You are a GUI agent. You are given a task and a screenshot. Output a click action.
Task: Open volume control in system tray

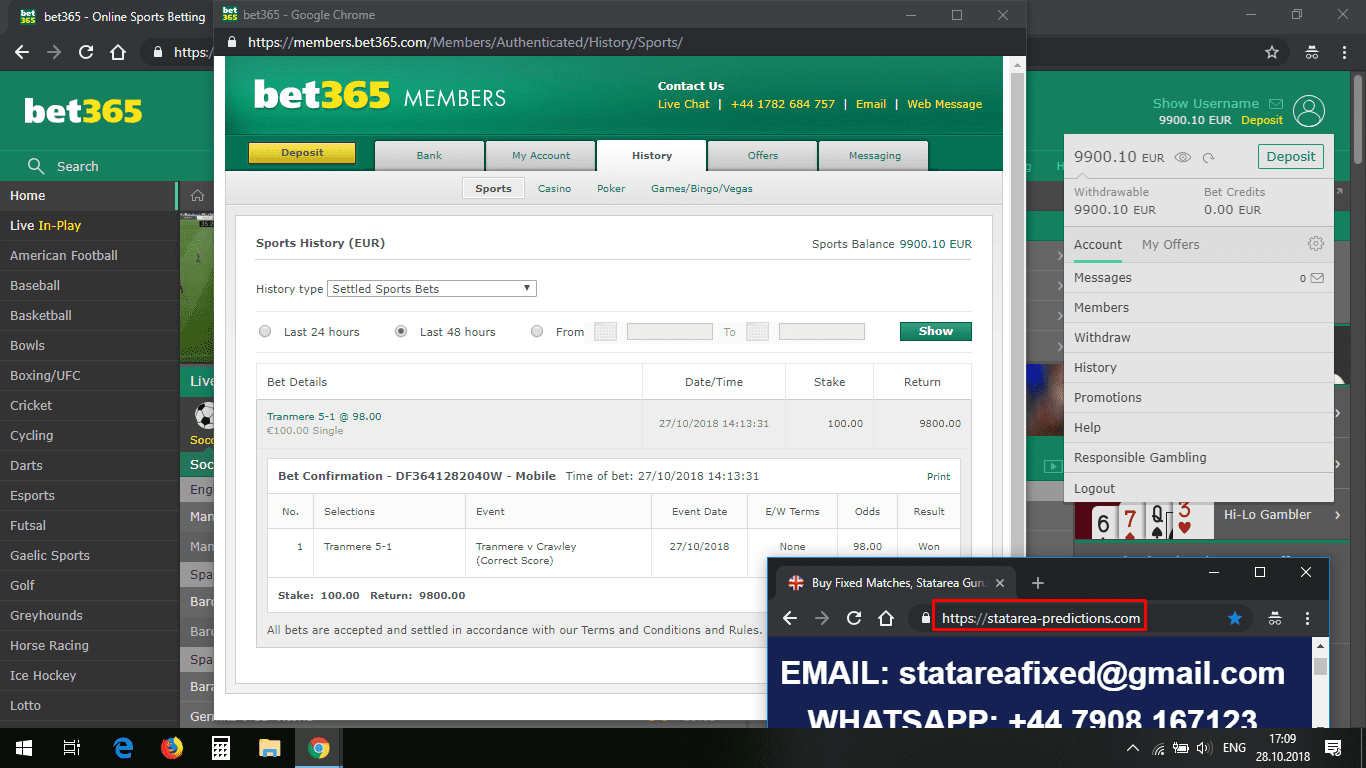pyautogui.click(x=1204, y=748)
